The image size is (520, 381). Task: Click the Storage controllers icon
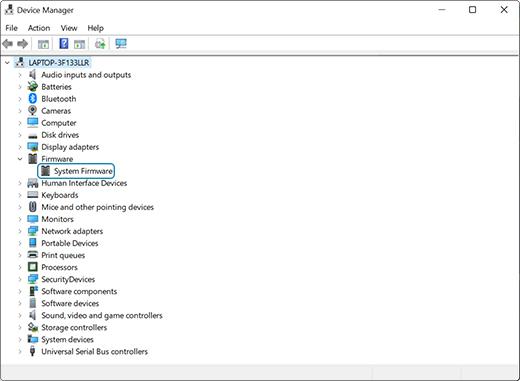[x=33, y=327]
